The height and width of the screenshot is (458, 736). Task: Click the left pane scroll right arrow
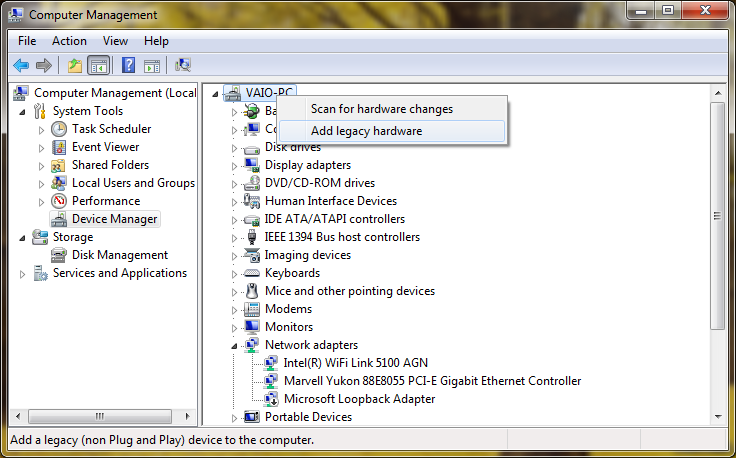point(187,416)
